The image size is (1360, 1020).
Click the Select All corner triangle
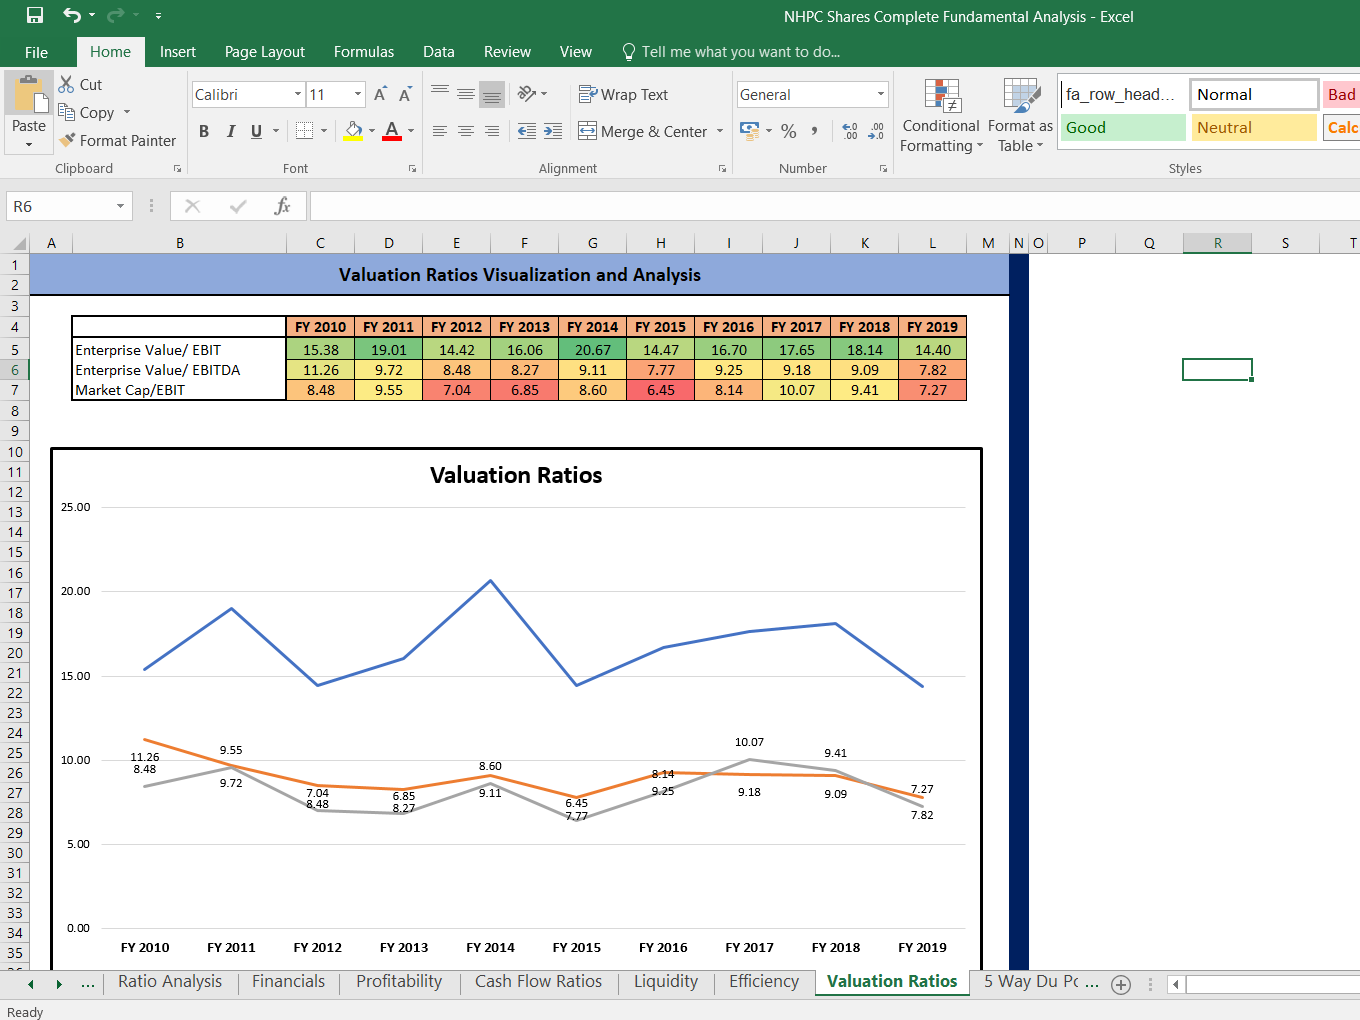tap(18, 243)
